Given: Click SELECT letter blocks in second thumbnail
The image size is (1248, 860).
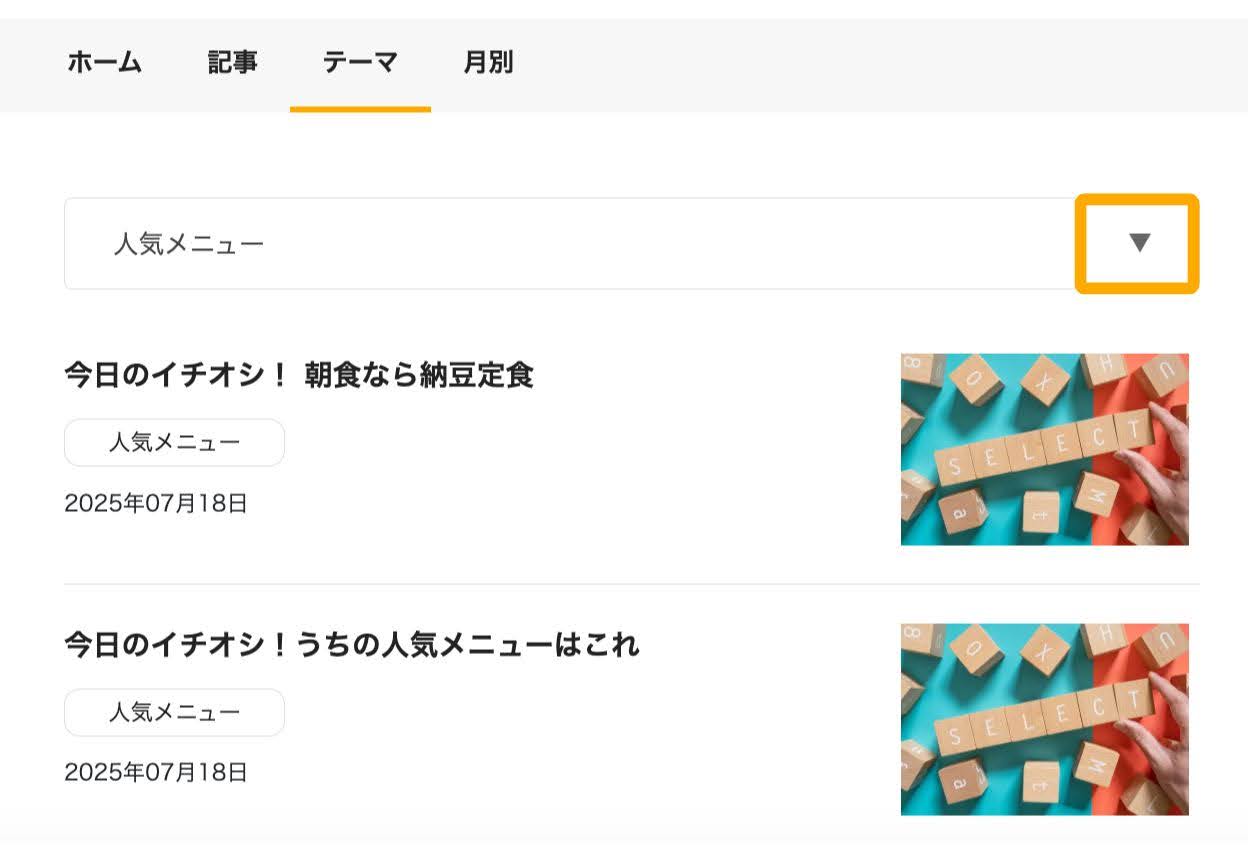Looking at the screenshot, I should pos(1044,719).
